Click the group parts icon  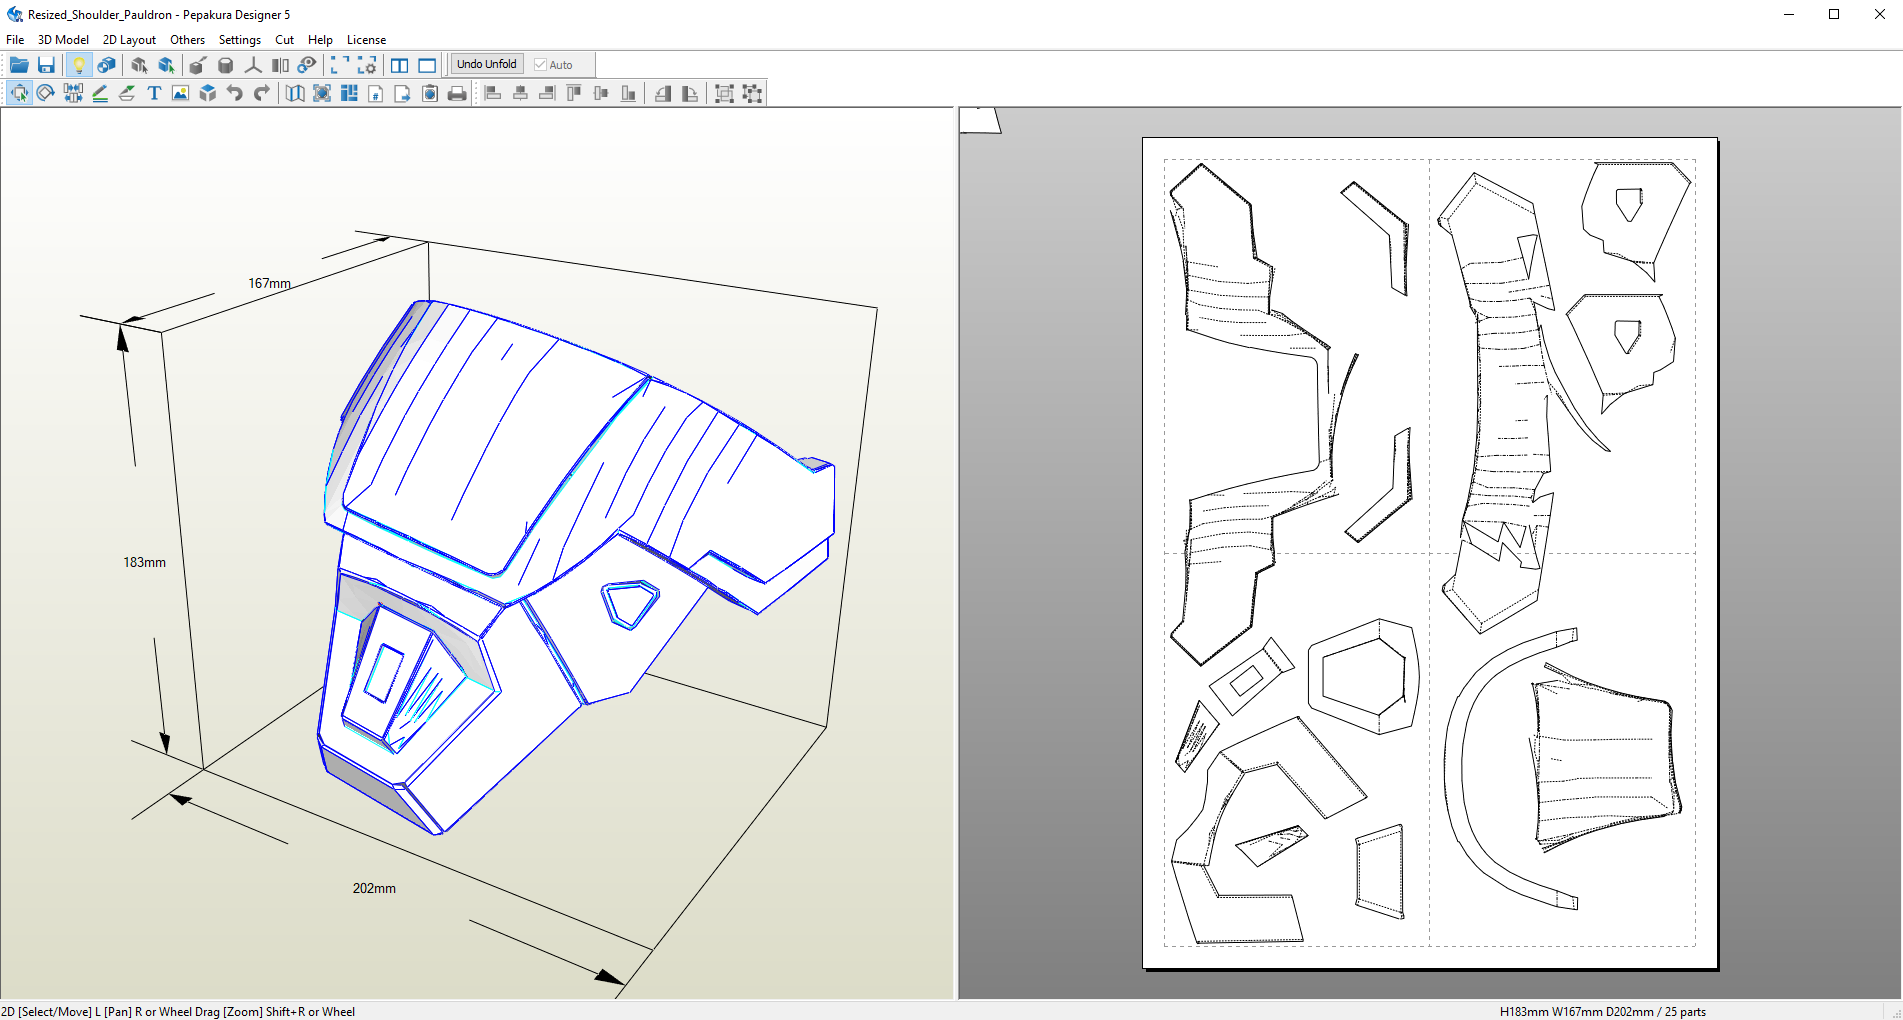click(725, 93)
